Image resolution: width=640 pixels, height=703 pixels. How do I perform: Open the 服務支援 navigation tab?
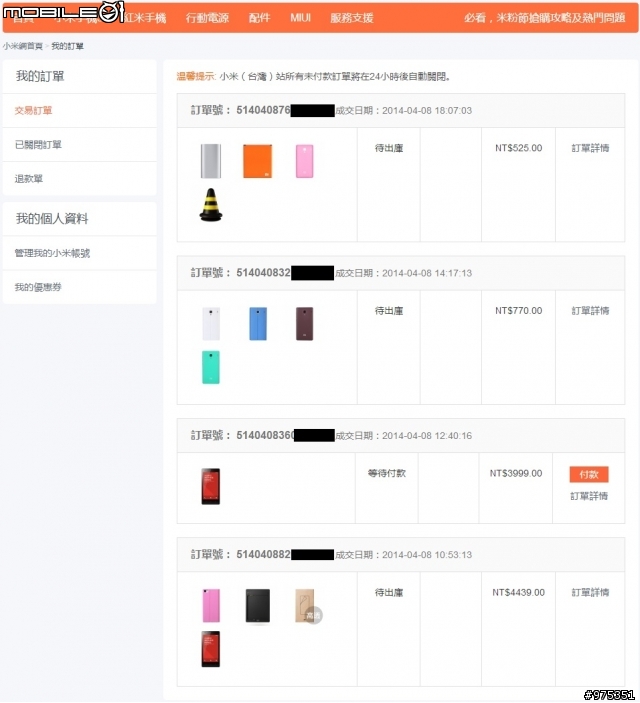[352, 18]
